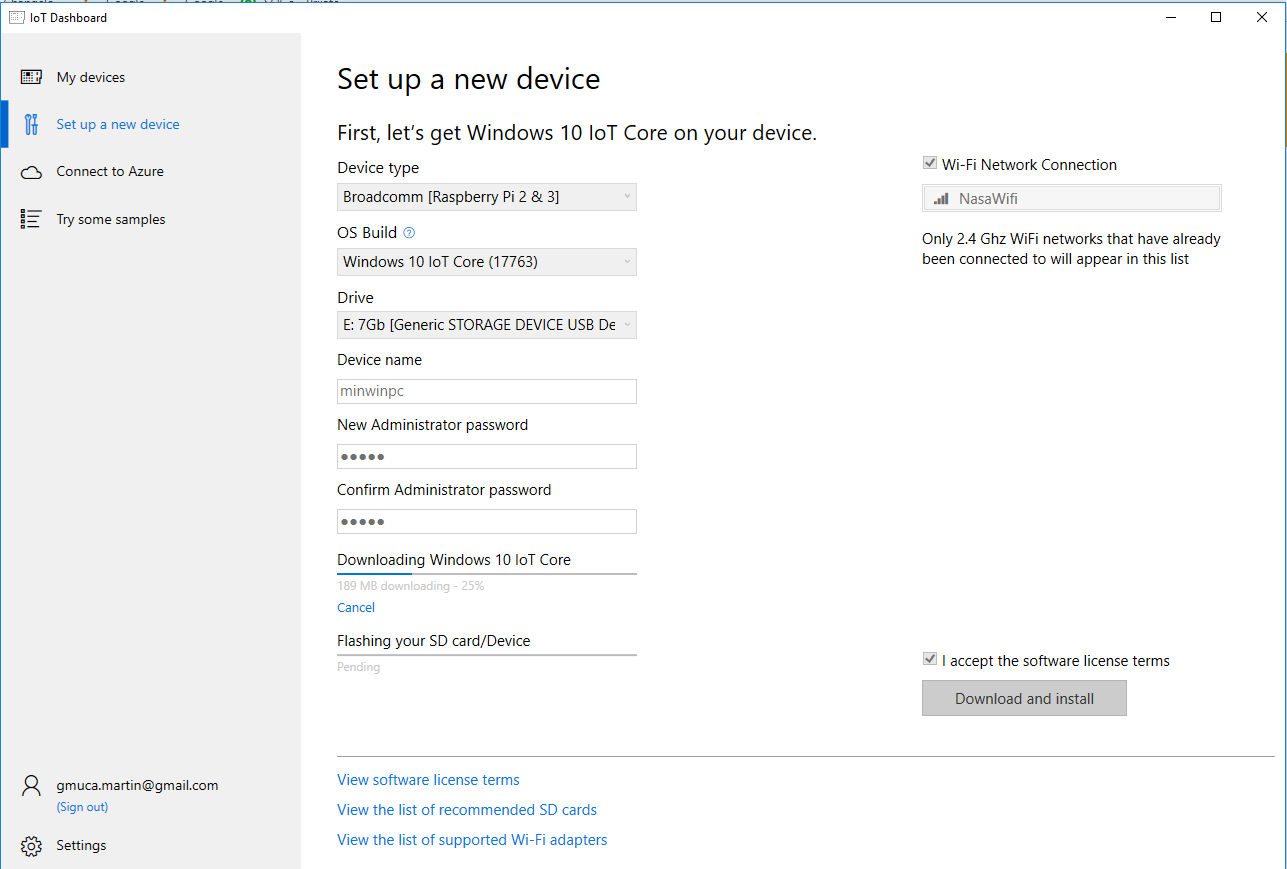Select the NasaWifi network entry

coord(1071,198)
